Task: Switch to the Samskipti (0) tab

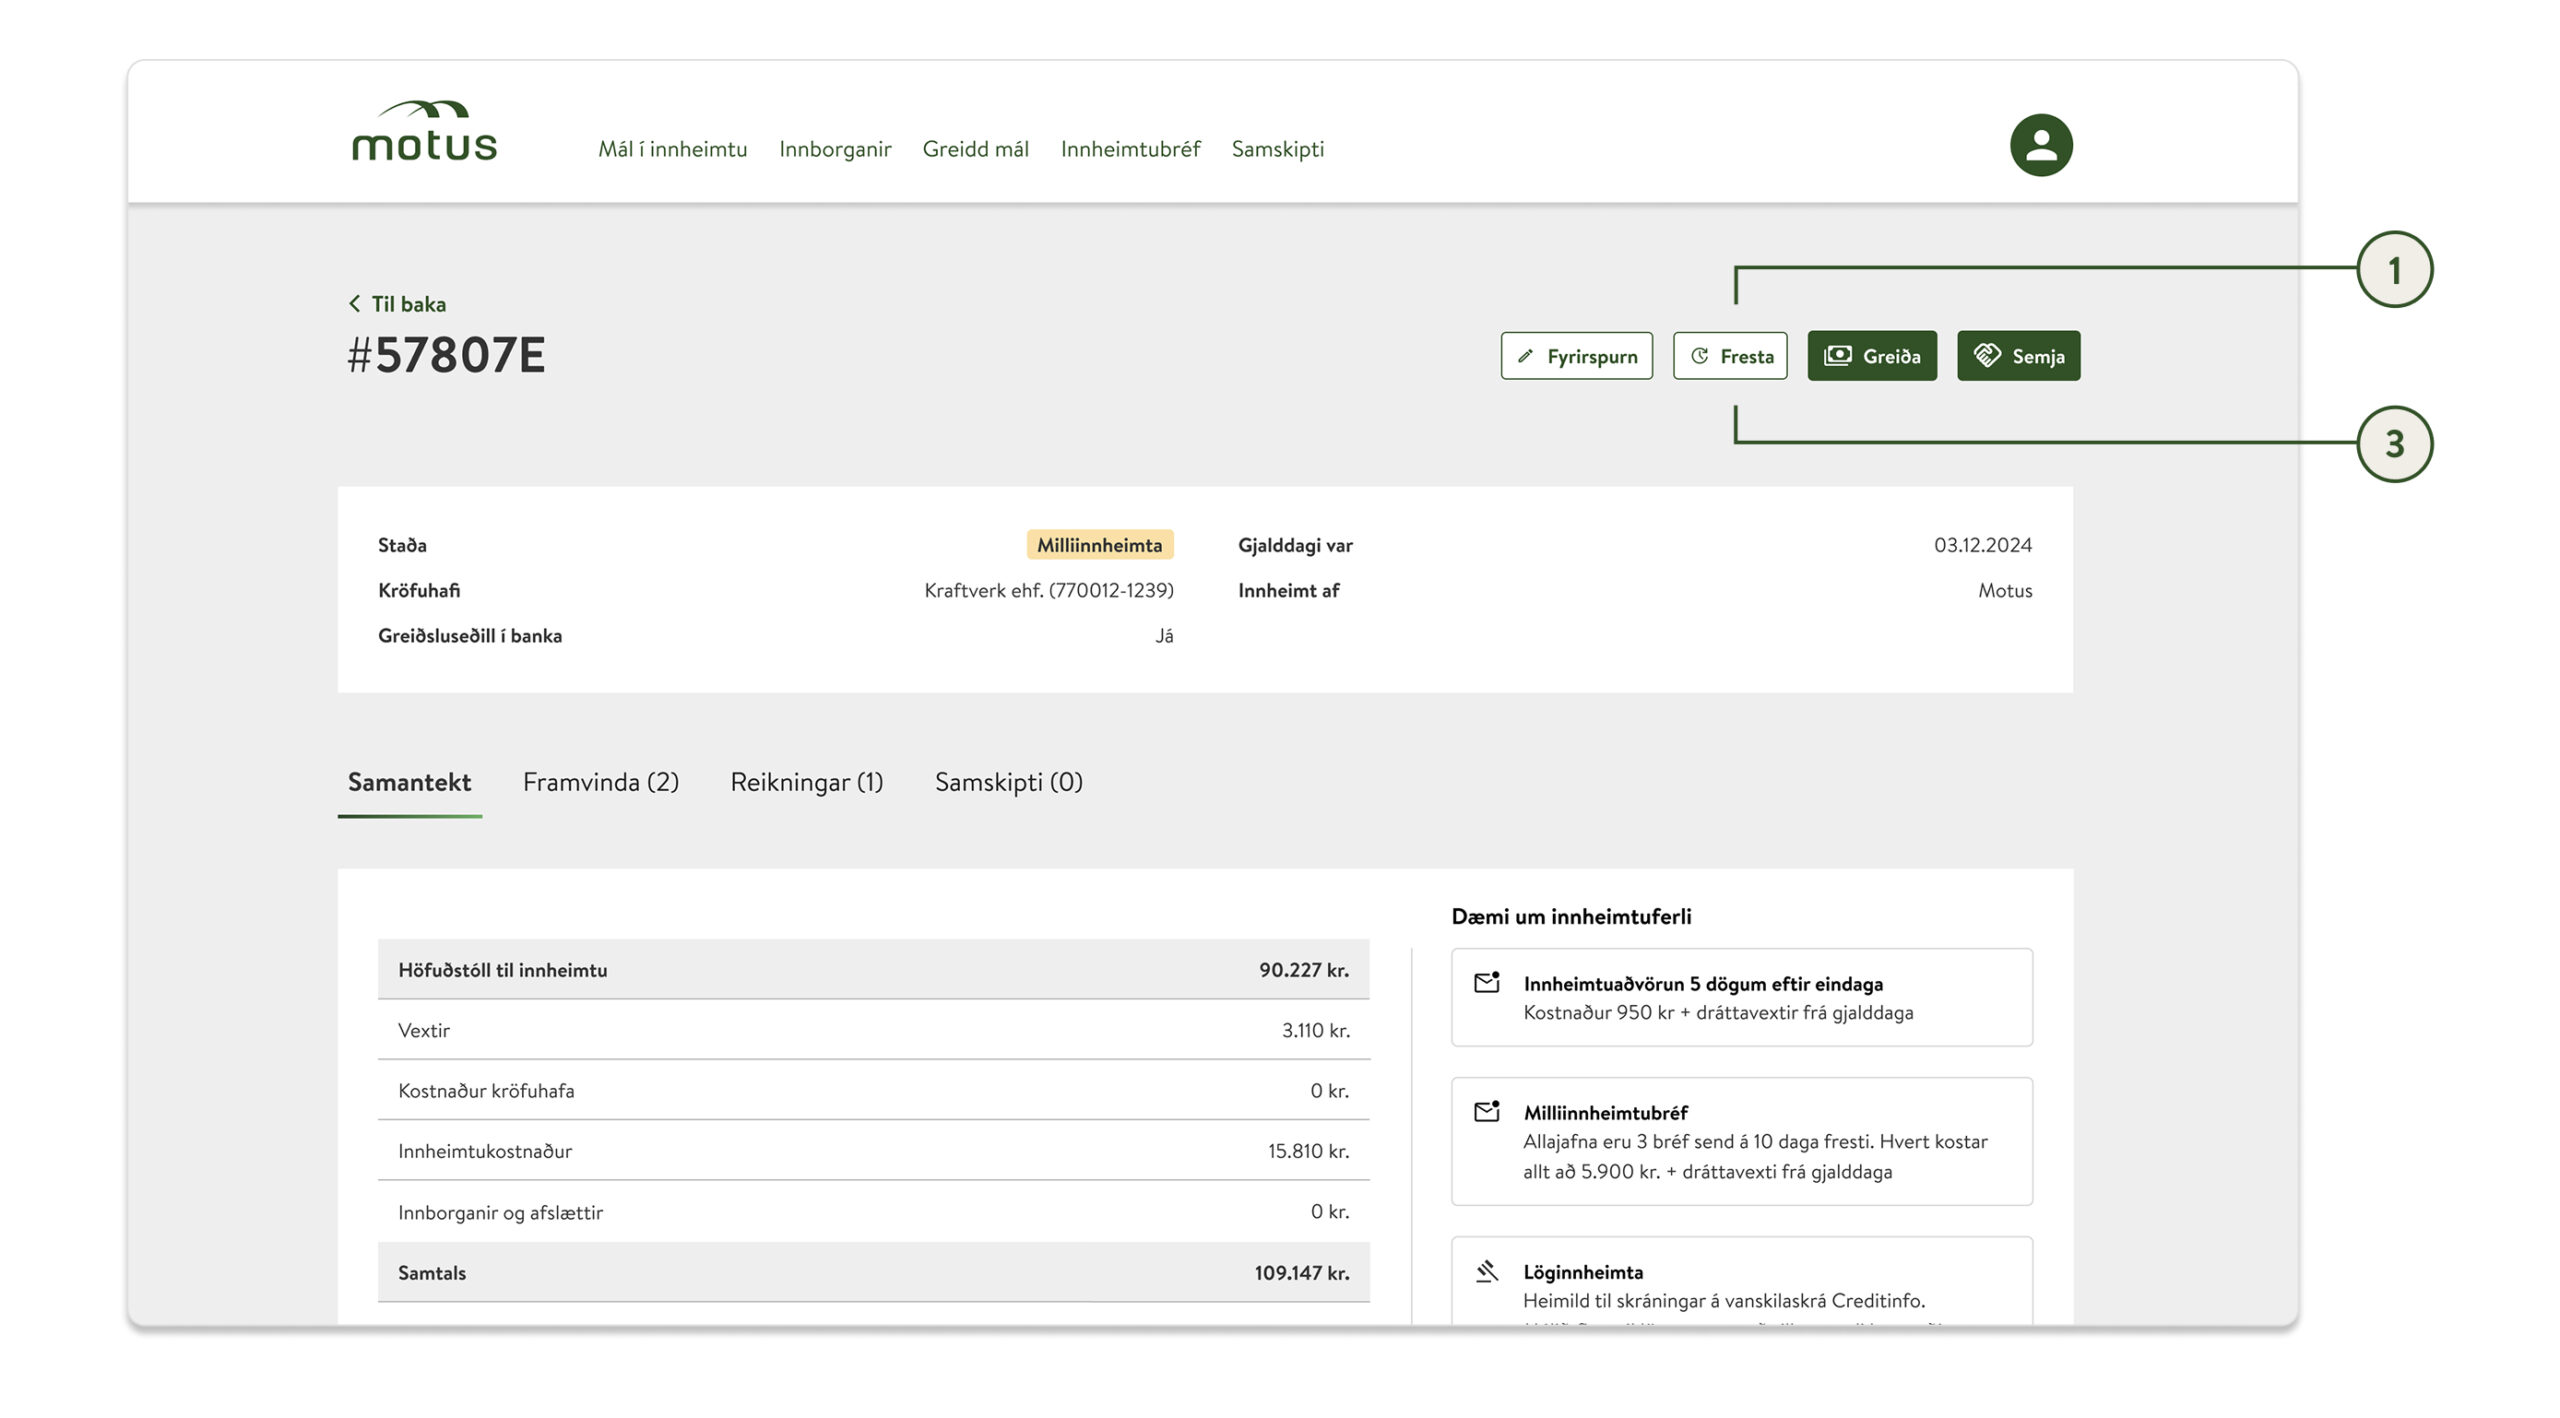Action: (1008, 782)
